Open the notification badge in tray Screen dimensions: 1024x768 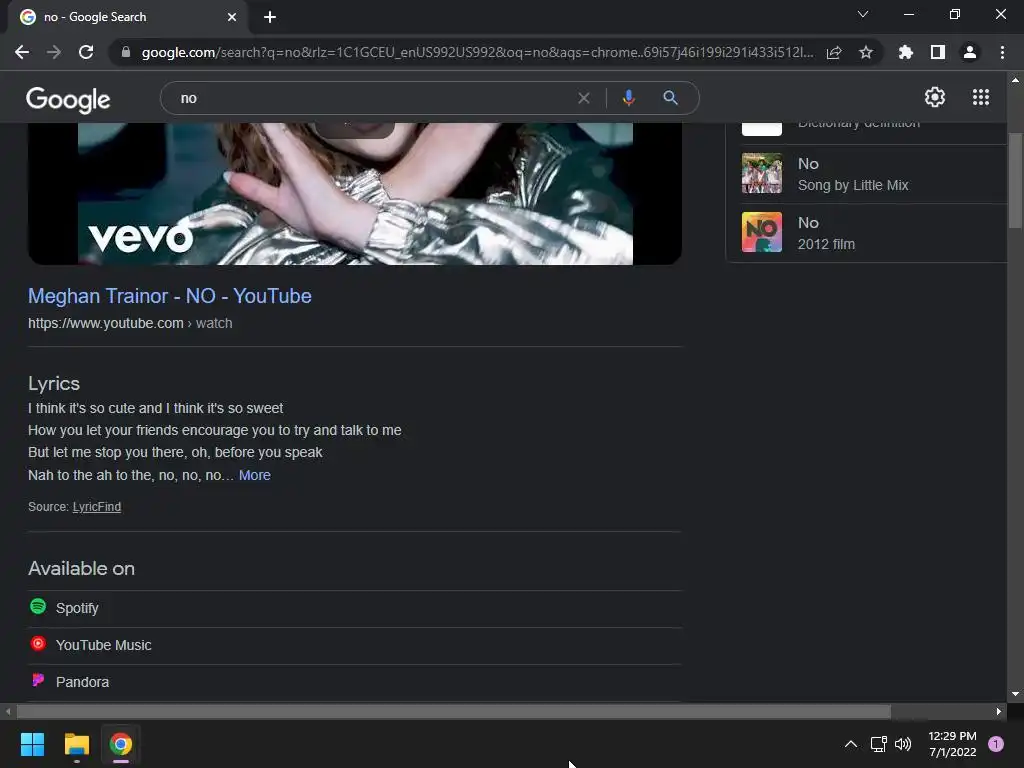996,744
